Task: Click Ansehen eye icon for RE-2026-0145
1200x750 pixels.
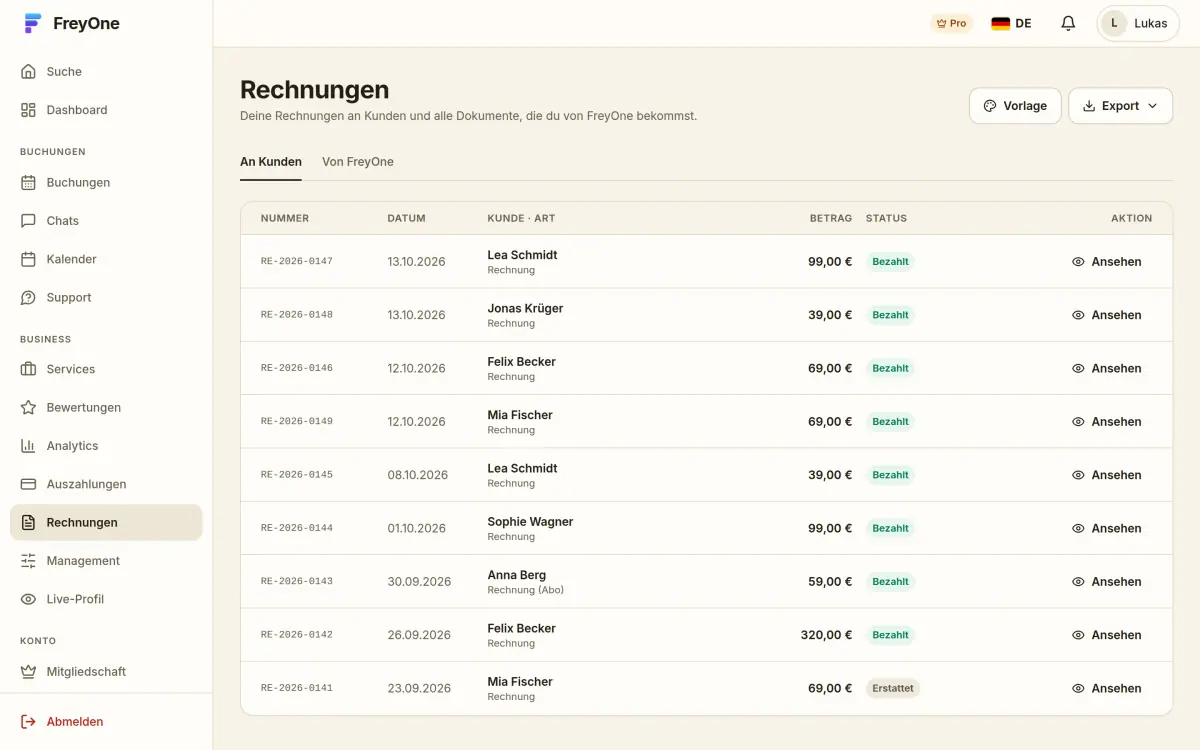Action: (x=1078, y=475)
